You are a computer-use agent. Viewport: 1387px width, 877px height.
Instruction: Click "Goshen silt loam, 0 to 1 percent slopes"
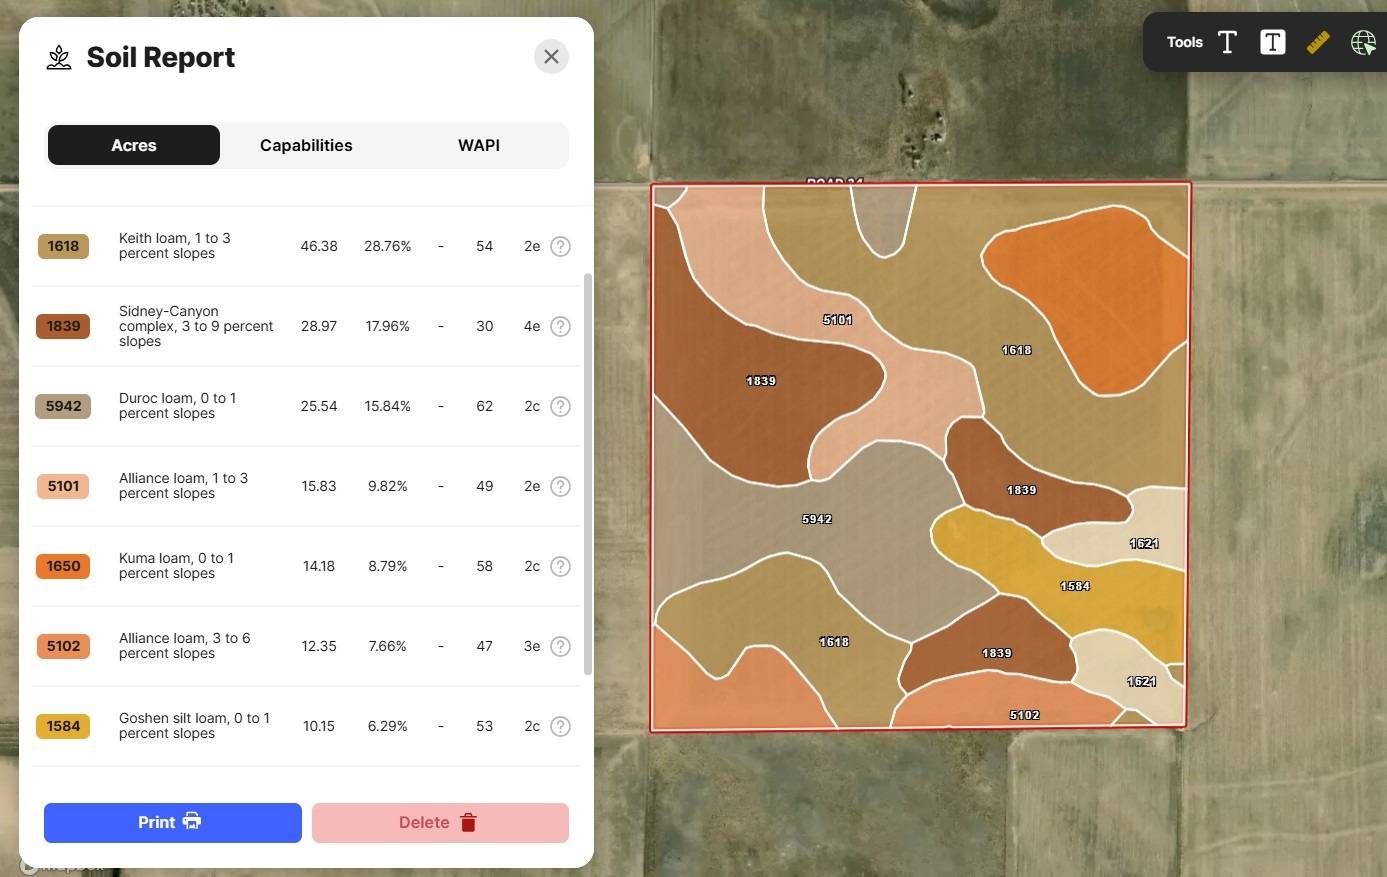[194, 726]
